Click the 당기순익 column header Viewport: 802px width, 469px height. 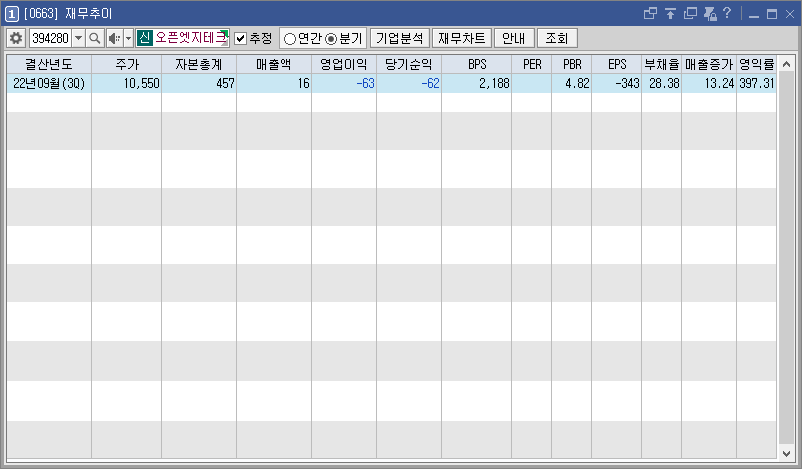409,64
